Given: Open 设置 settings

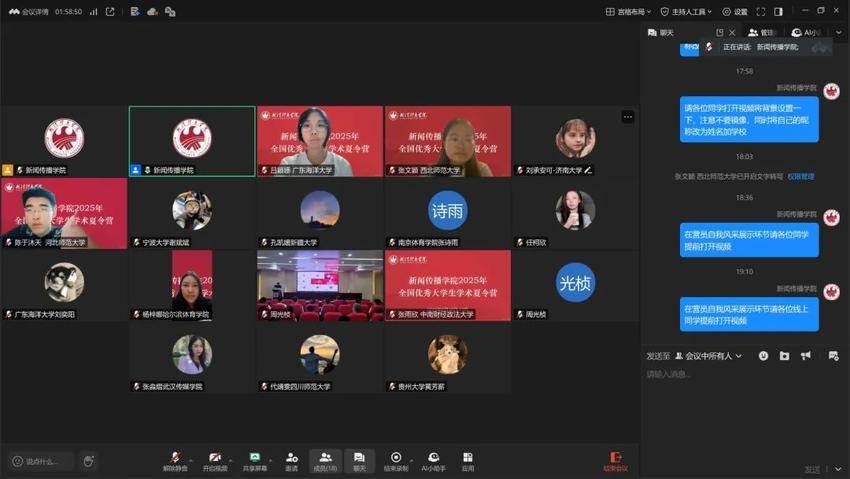Looking at the screenshot, I should coord(735,11).
